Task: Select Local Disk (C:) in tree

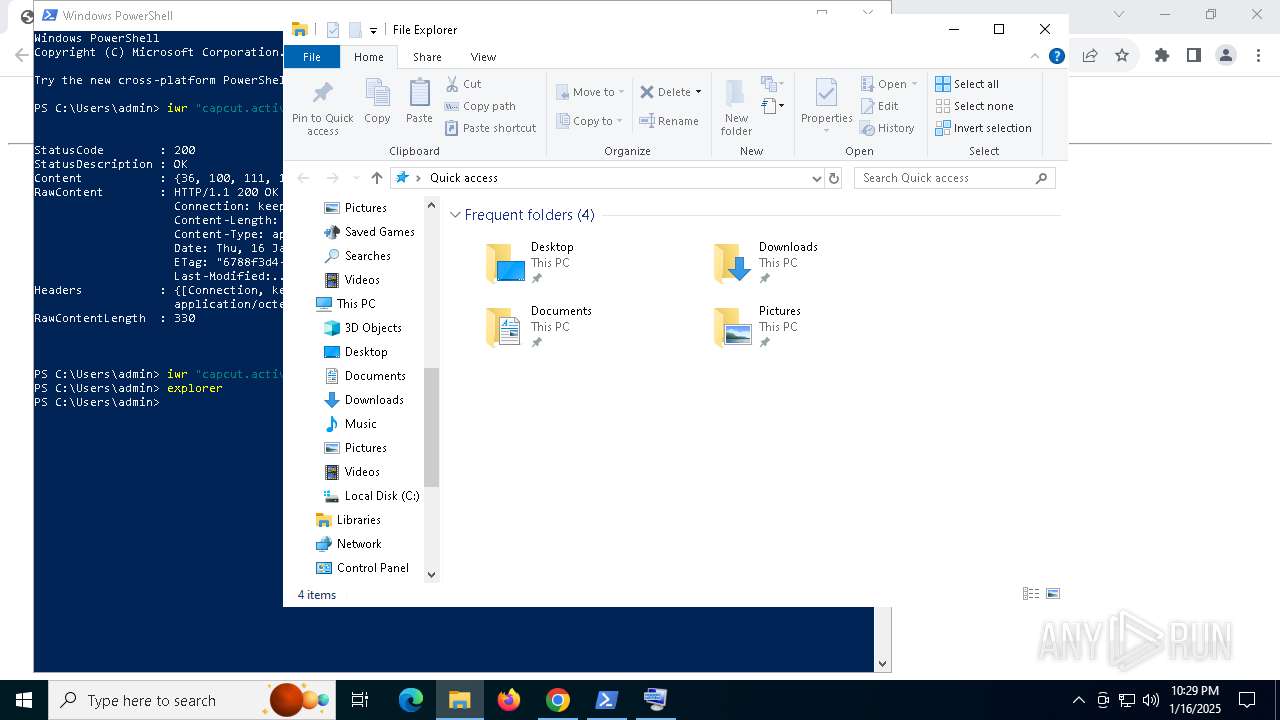Action: [x=371, y=496]
